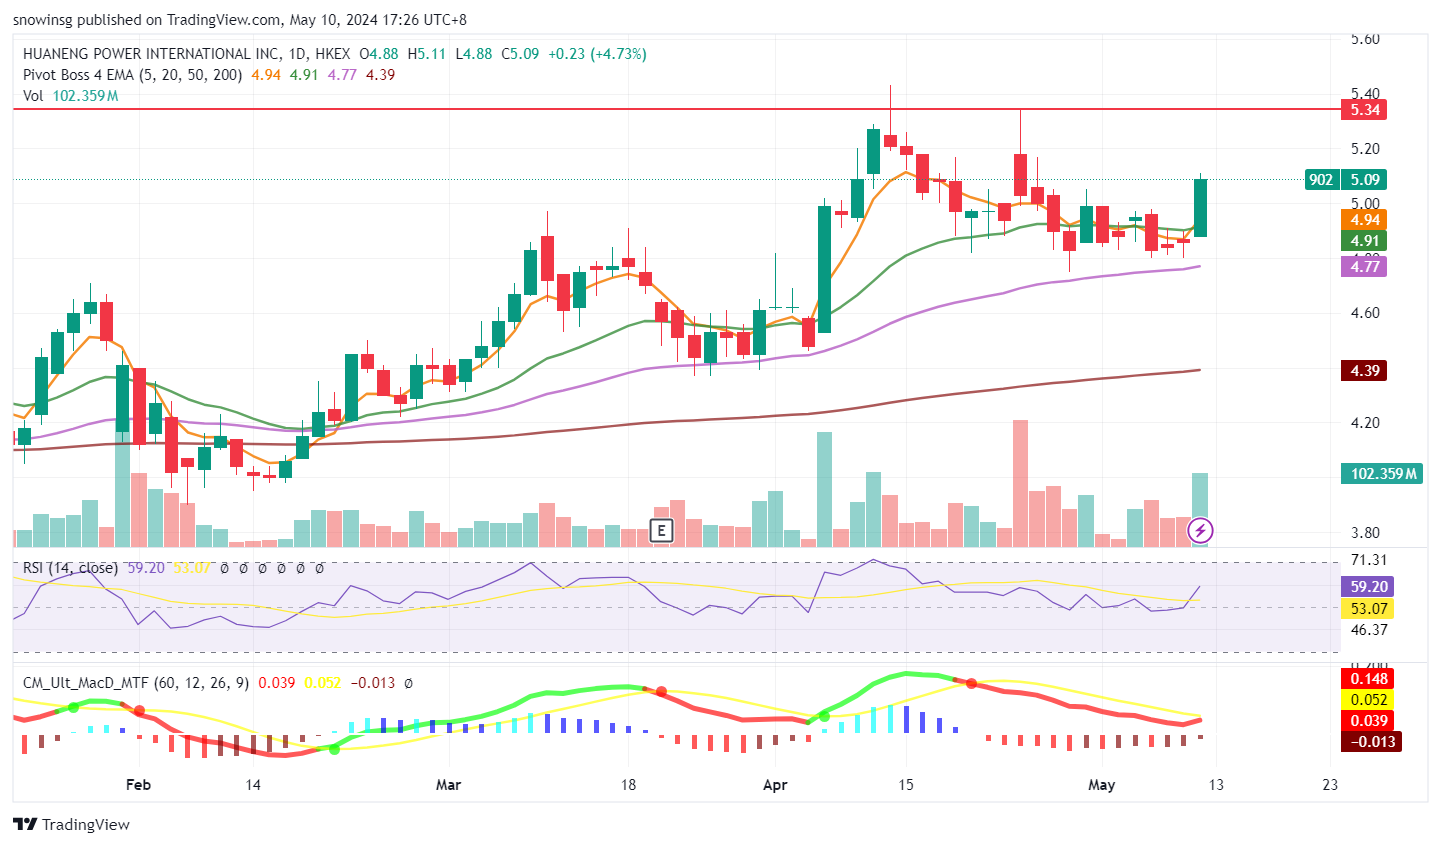
Task: Click the Vol indicator legend label
Action: 33,96
